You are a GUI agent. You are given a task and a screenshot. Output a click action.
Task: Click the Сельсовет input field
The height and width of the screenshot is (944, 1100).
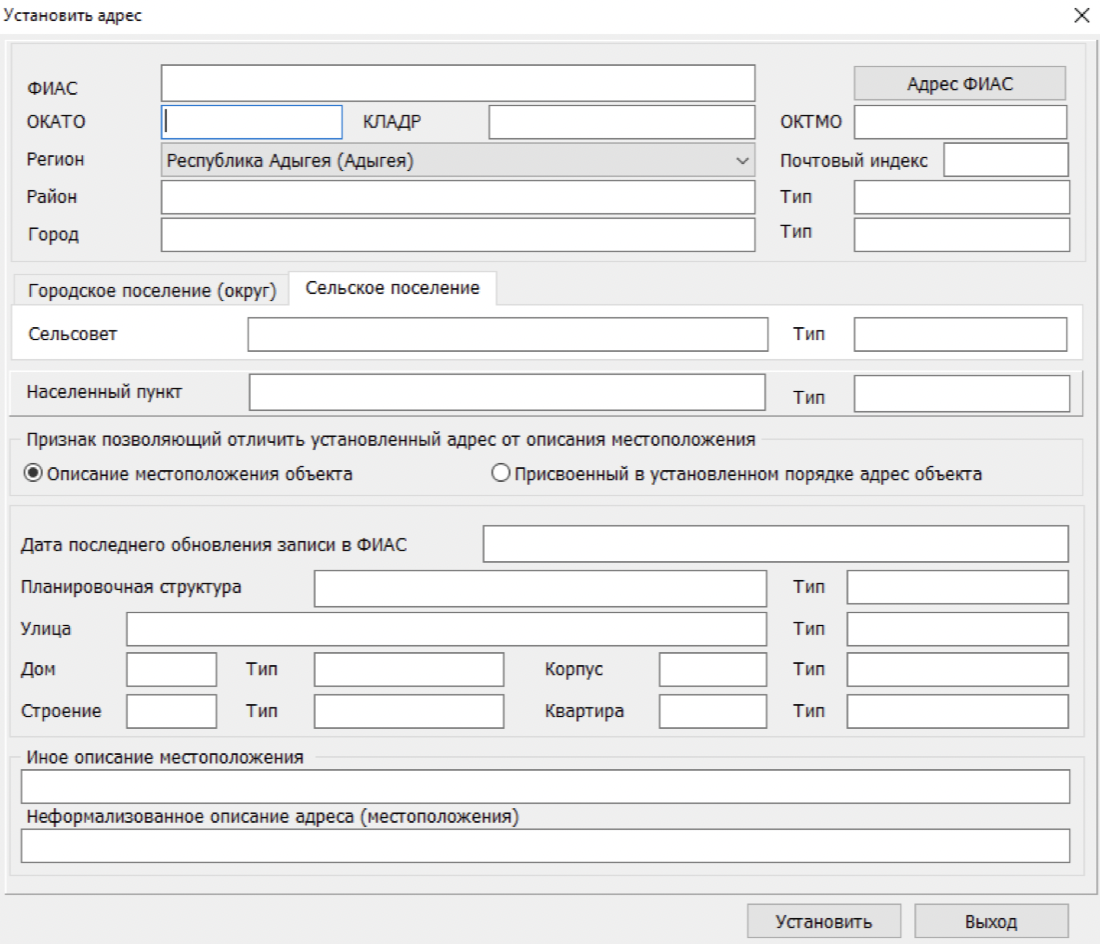[x=506, y=335]
